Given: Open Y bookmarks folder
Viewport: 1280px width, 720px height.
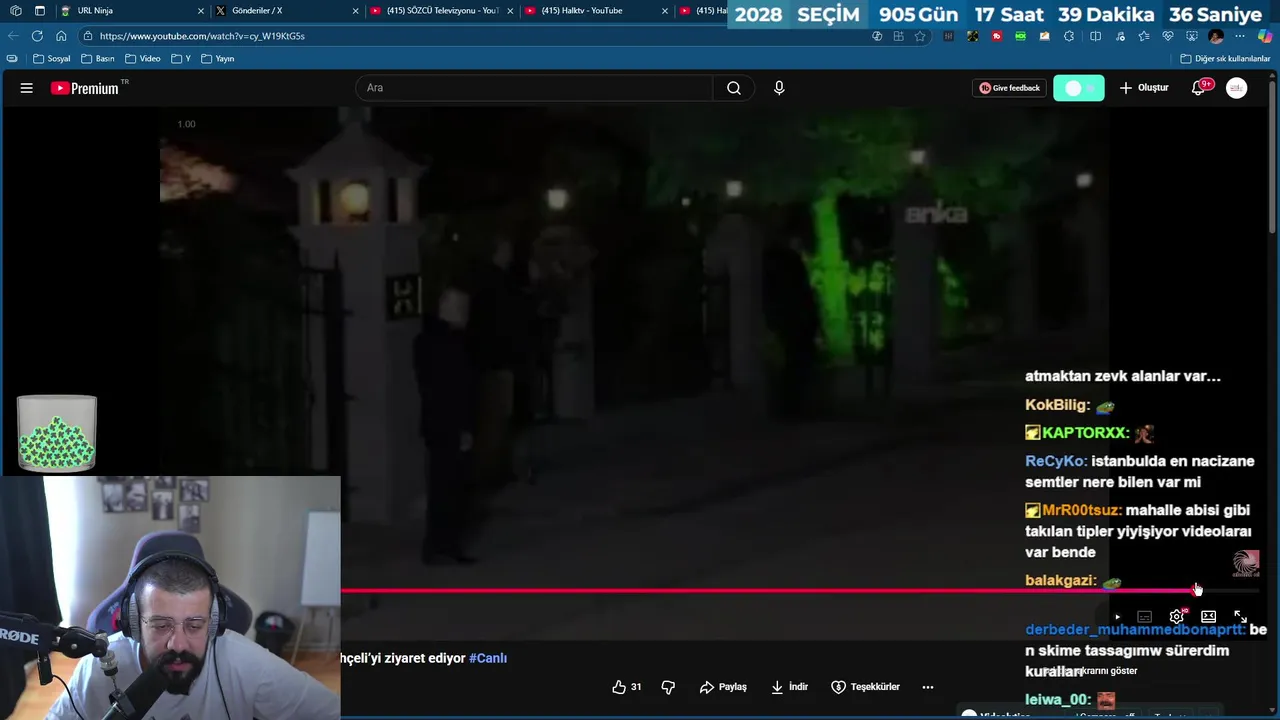Looking at the screenshot, I should point(181,59).
